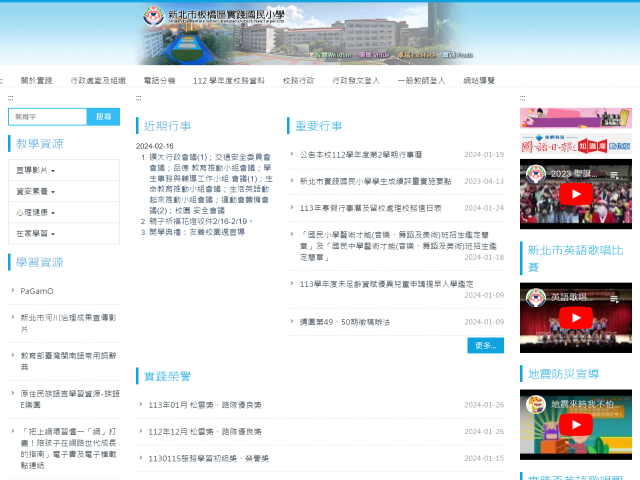Open 教育部臺灣閩南語常用詞辭典 link
This screenshot has height=480, width=640.
[68, 361]
